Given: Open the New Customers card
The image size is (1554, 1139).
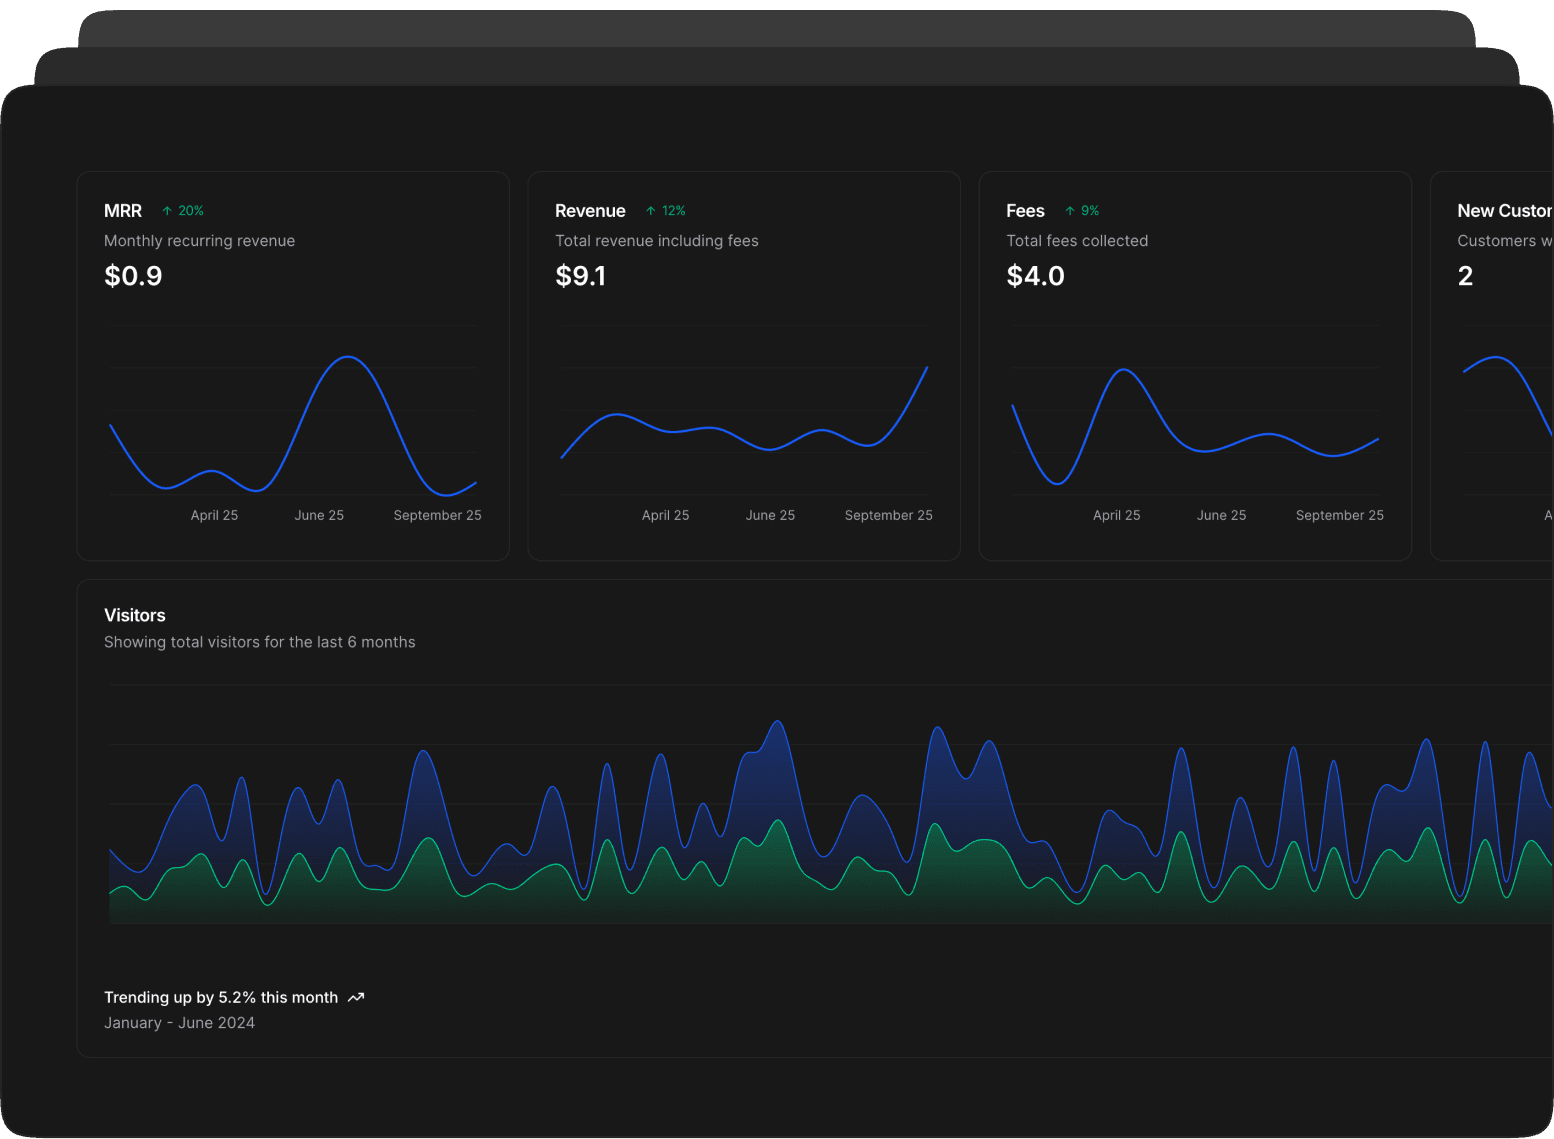Looking at the screenshot, I should point(1492,366).
